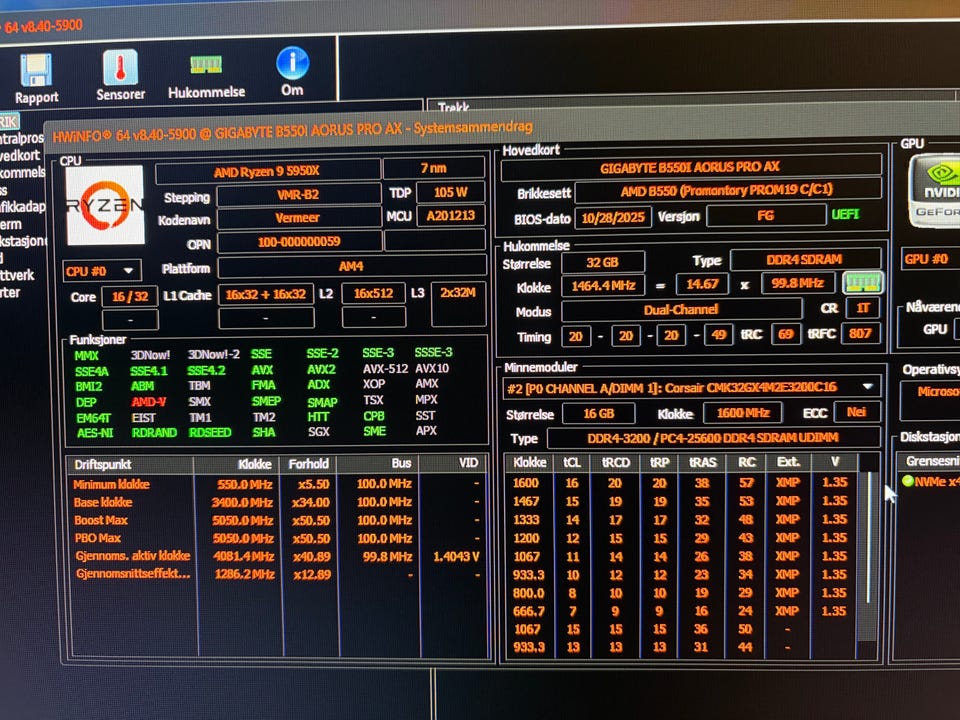Click the RDSEED feature label
Viewport: 960px width, 720px height.
click(209, 432)
